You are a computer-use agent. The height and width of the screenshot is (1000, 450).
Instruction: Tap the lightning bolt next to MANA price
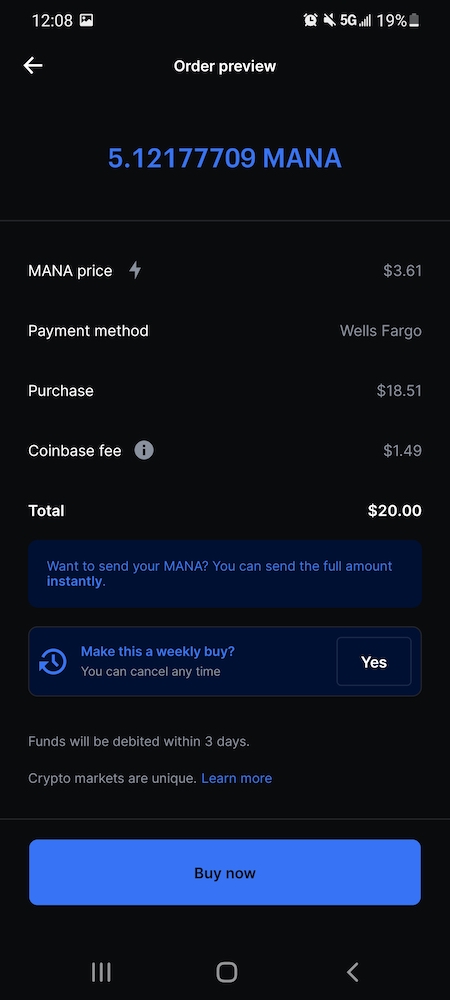135,270
